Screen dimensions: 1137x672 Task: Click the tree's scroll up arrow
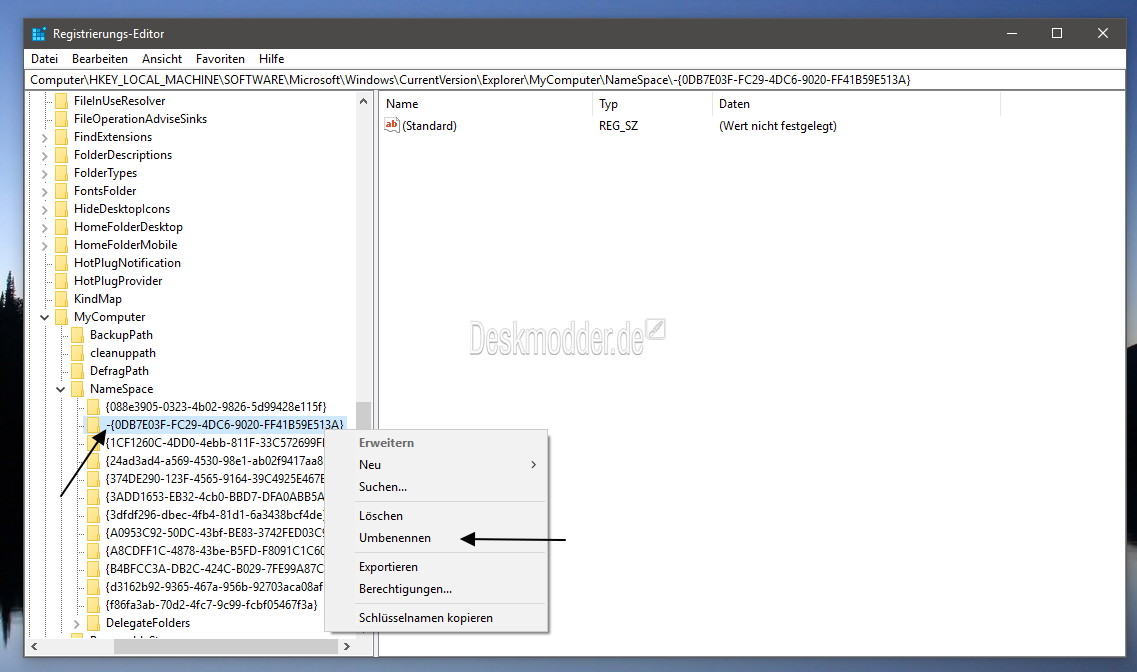click(363, 101)
